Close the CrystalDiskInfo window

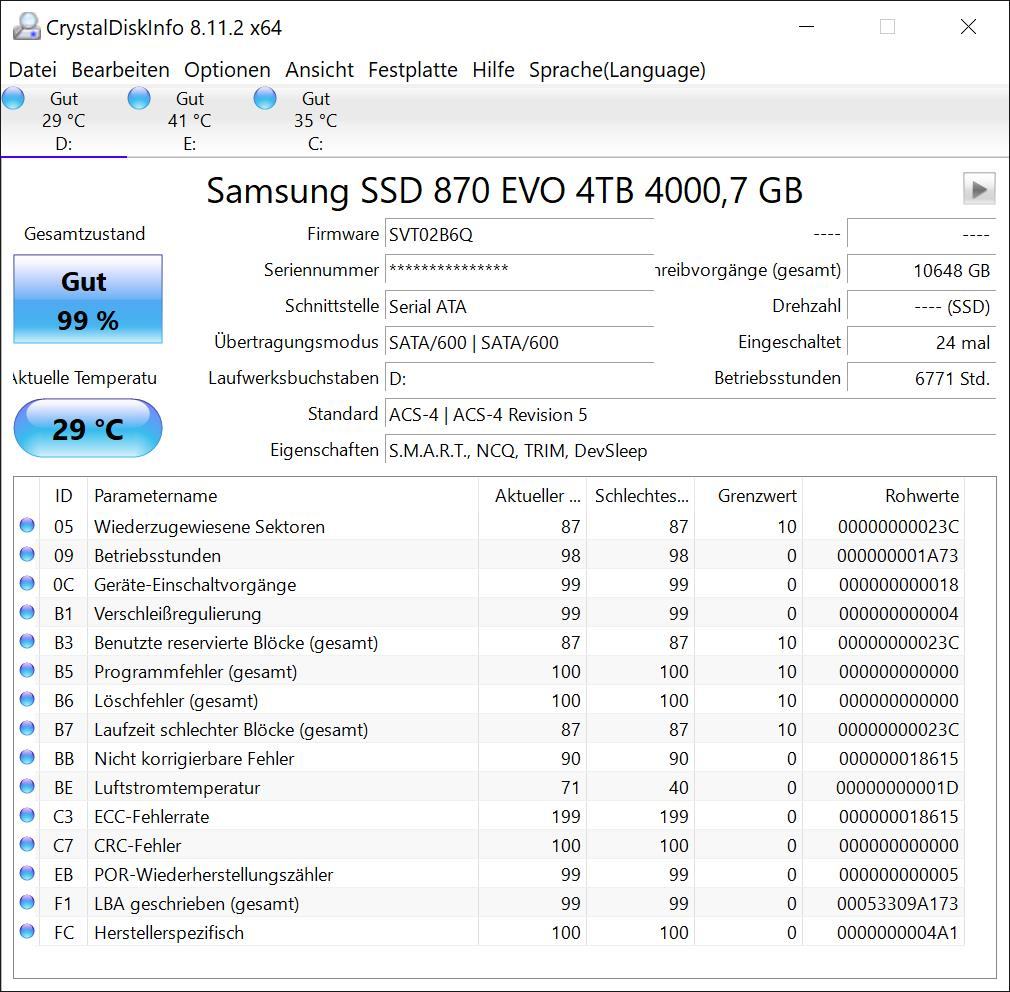click(x=968, y=27)
